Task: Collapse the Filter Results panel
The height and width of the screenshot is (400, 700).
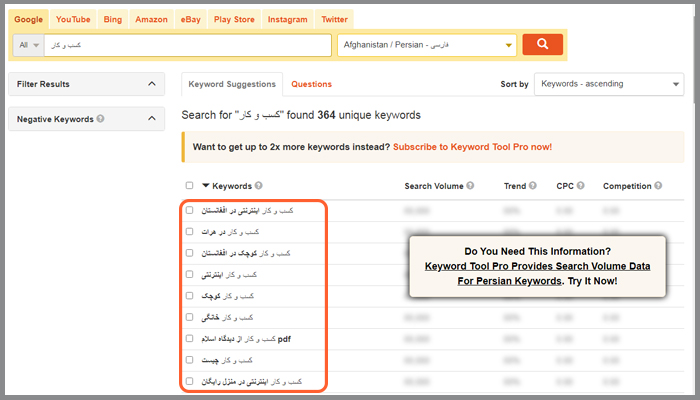Action: [152, 83]
